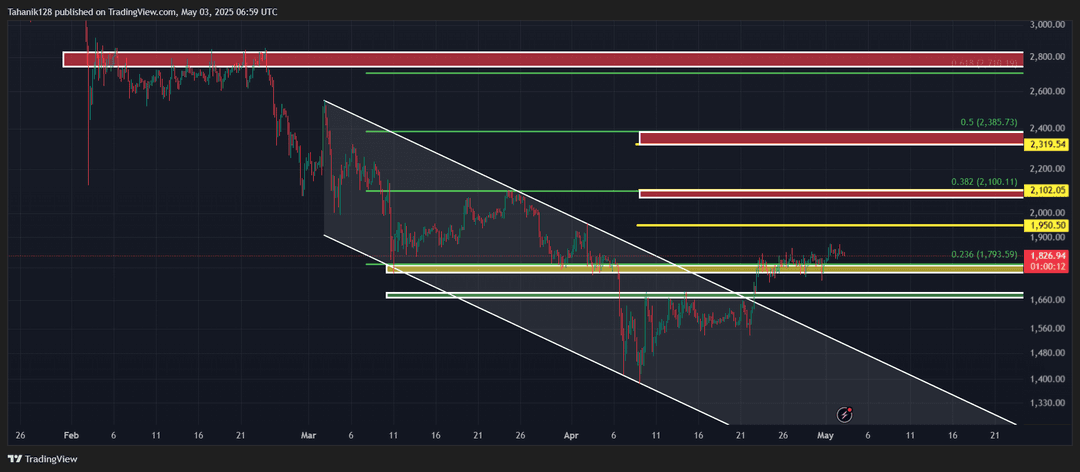
Task: Select the yellow 1,950.50 price label
Action: click(x=1048, y=225)
